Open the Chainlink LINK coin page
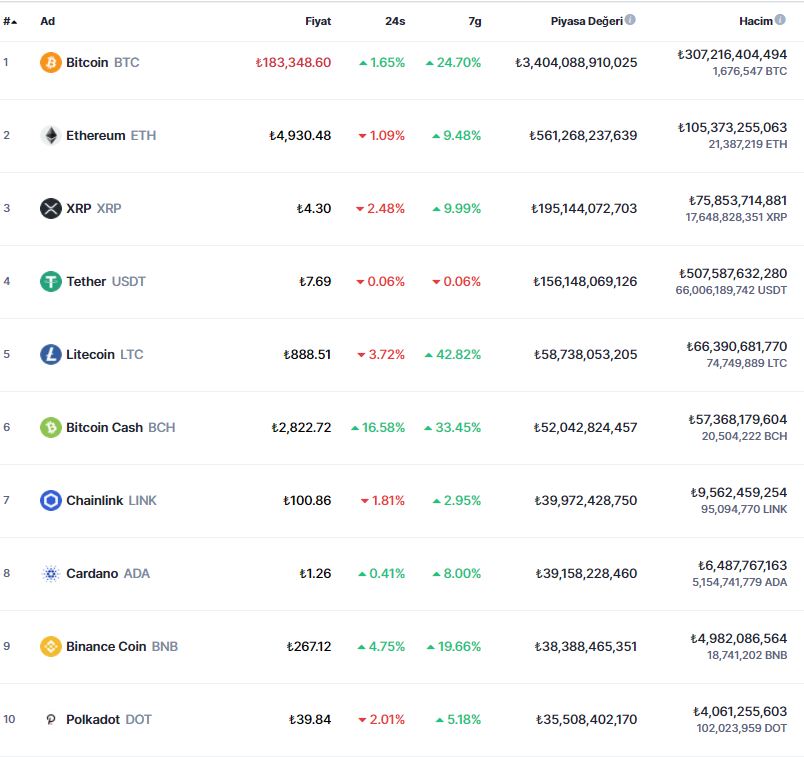This screenshot has height=757, width=804. point(113,500)
